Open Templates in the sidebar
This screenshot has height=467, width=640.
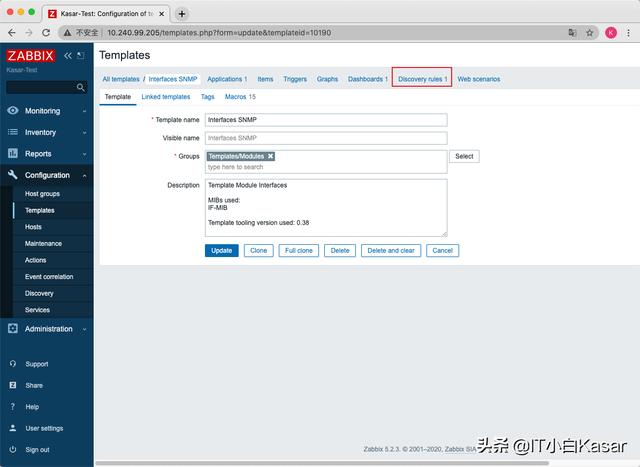click(40, 210)
